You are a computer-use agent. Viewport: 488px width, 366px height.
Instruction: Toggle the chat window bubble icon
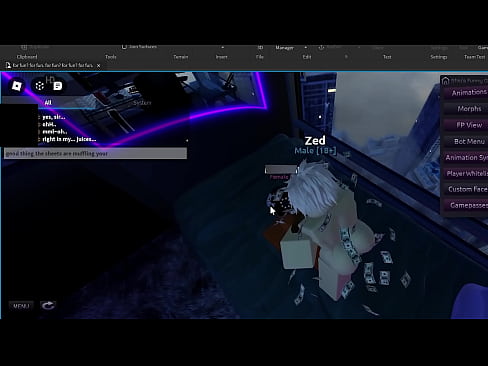57,86
